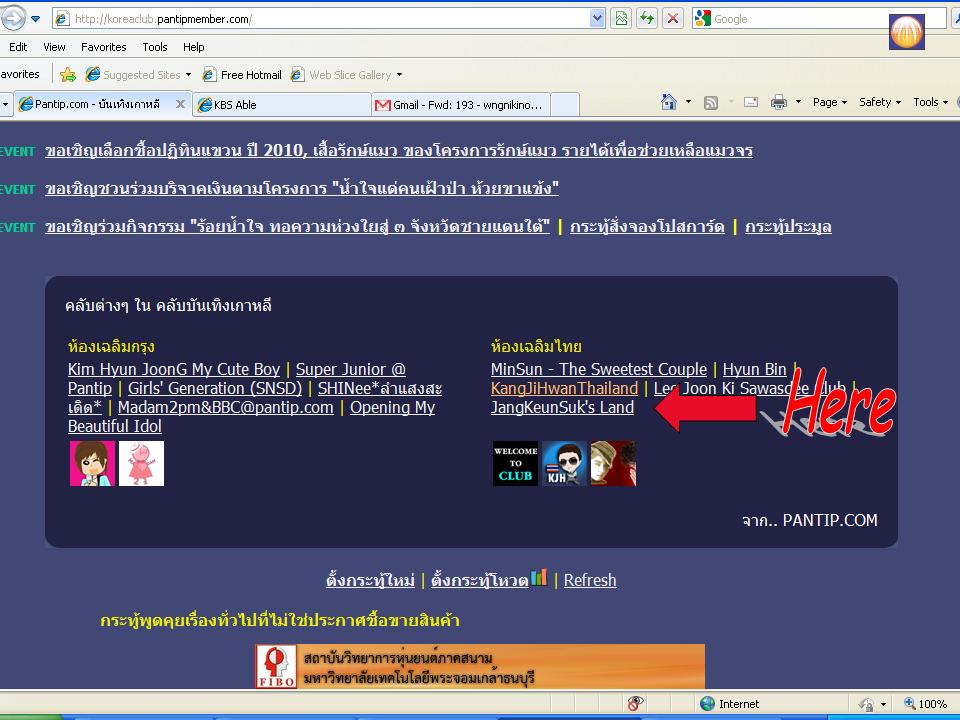Click the Read Mail envelope icon
960x720 pixels.
coord(751,102)
